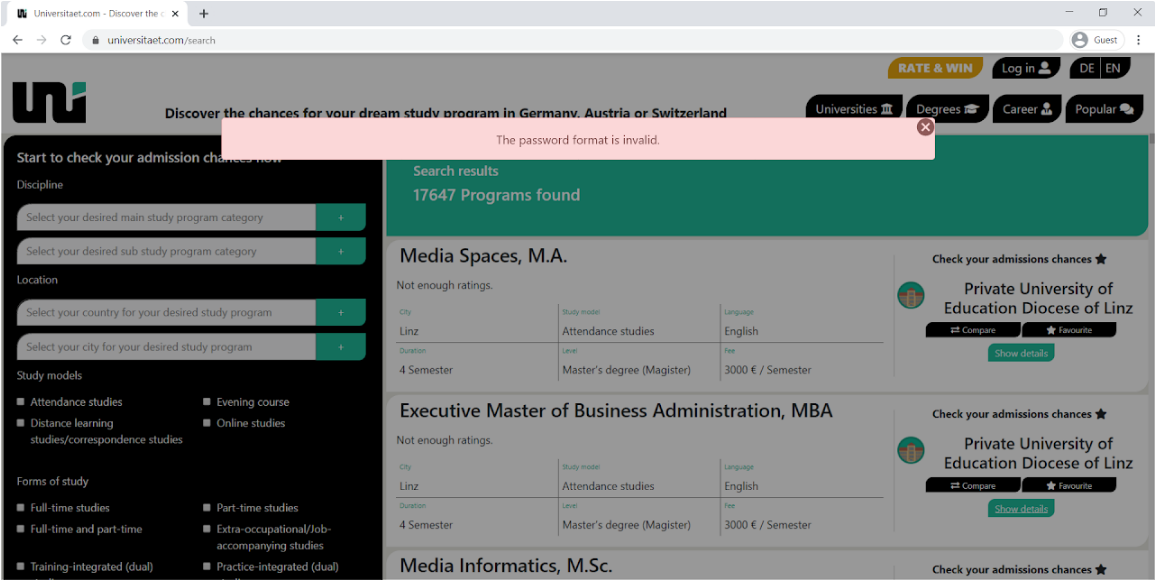This screenshot has width=1156, height=580.
Task: Click university badge icon beside Media Spaces
Action: [x=910, y=296]
